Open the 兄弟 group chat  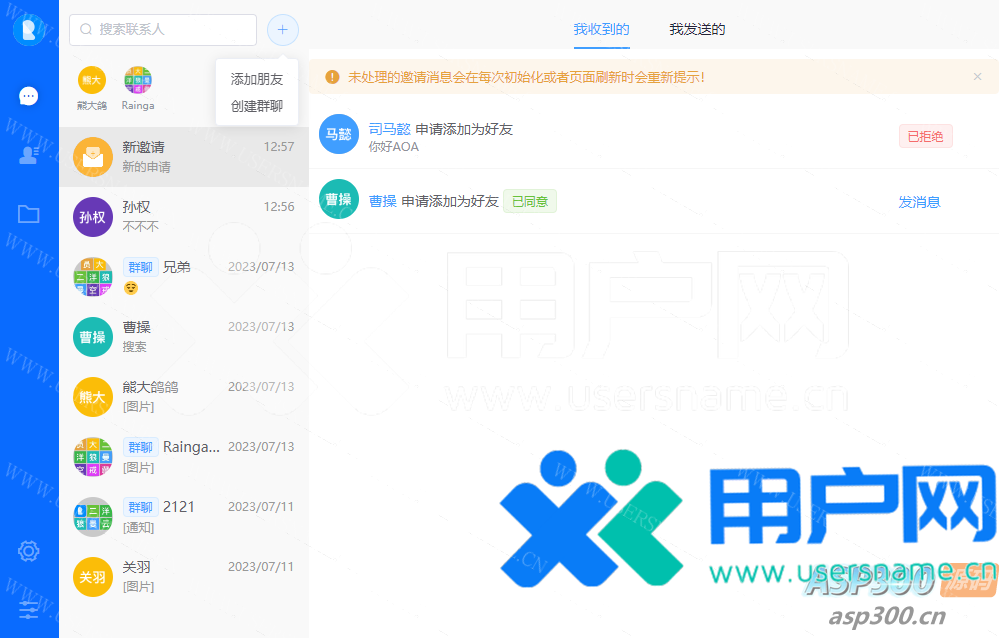pyautogui.click(x=184, y=276)
